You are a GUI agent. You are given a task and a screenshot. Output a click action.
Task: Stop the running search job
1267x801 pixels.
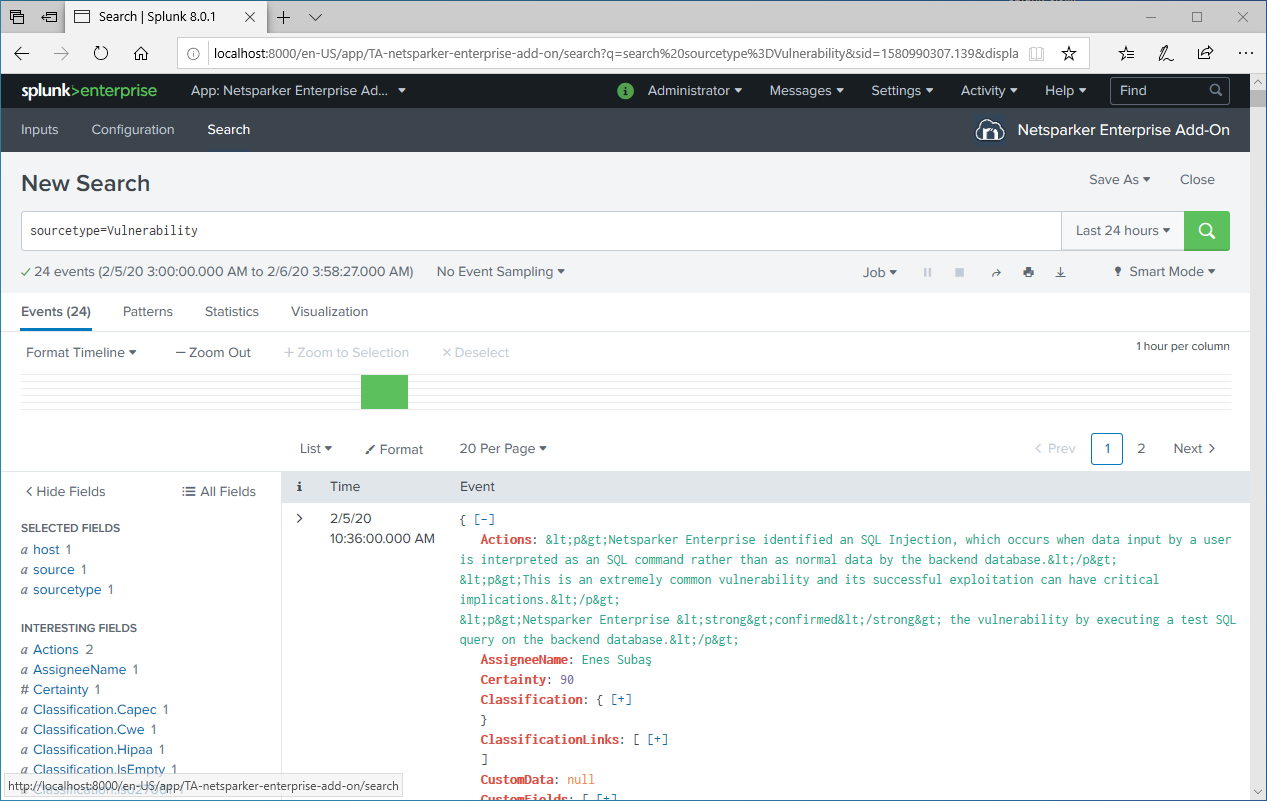(959, 271)
